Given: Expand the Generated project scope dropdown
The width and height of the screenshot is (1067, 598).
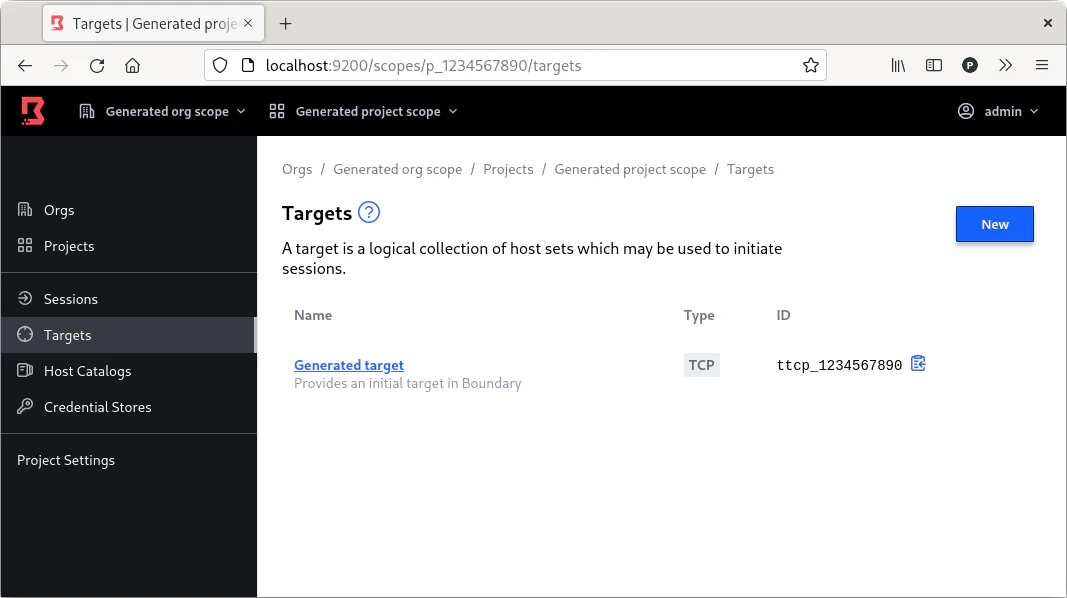Looking at the screenshot, I should [x=364, y=112].
